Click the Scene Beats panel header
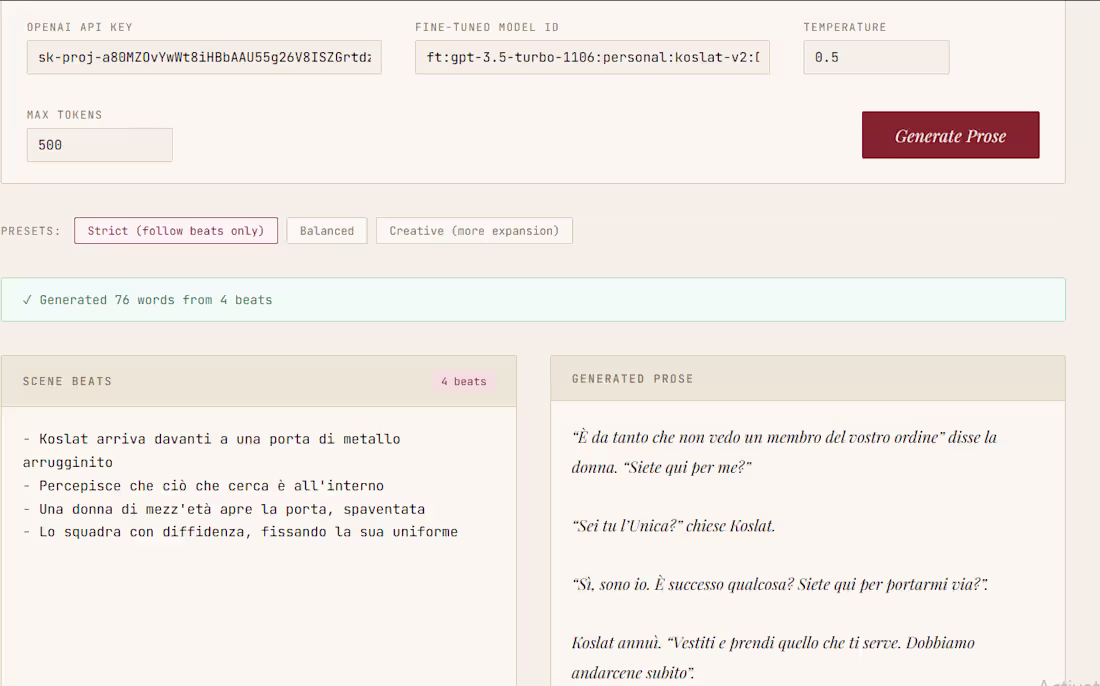The width and height of the screenshot is (1100, 686). (x=259, y=381)
